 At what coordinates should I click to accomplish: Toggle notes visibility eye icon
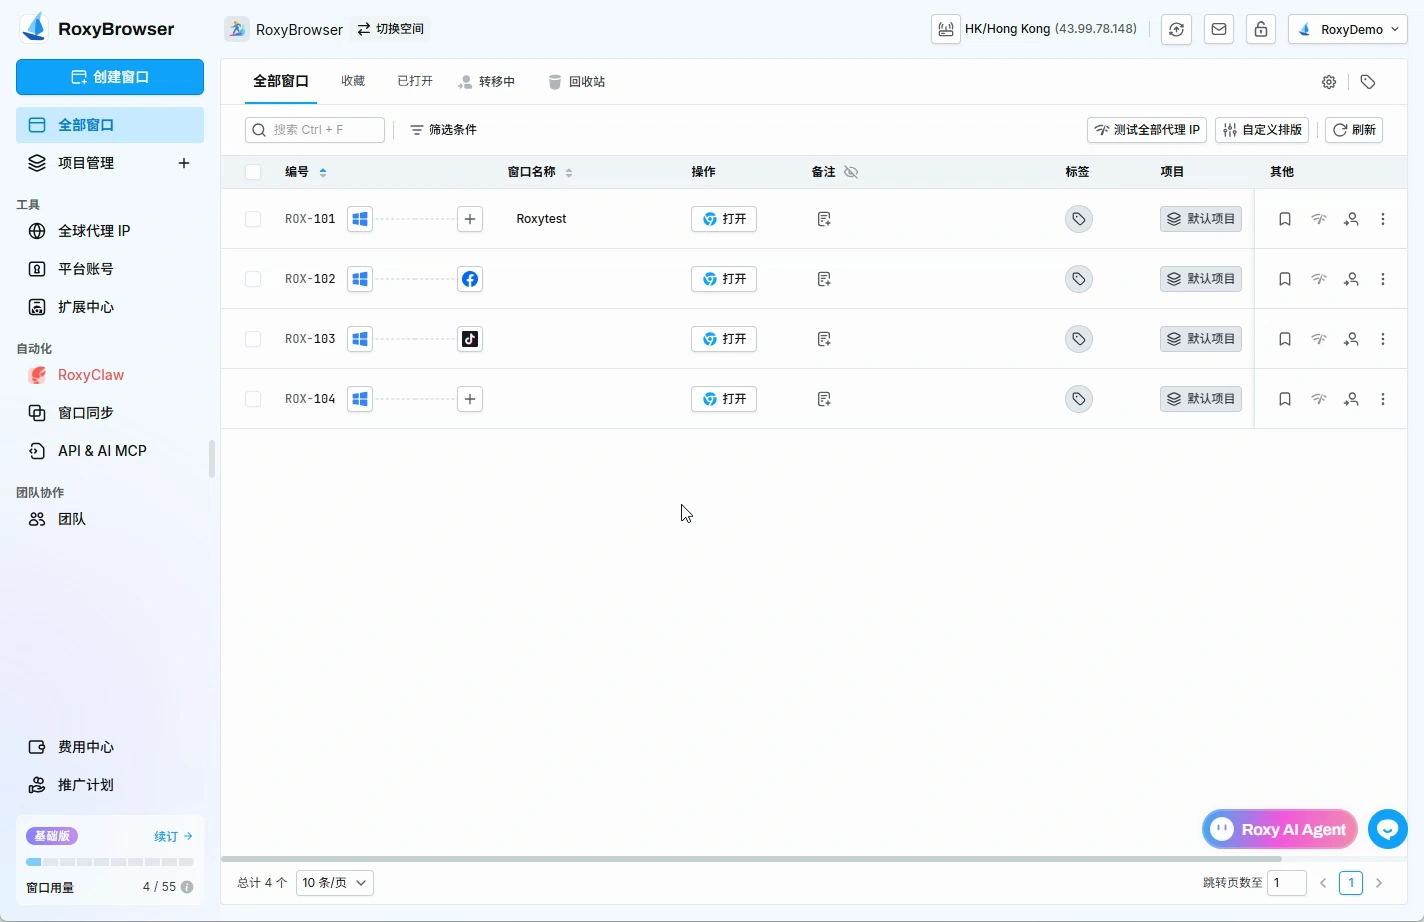851,172
